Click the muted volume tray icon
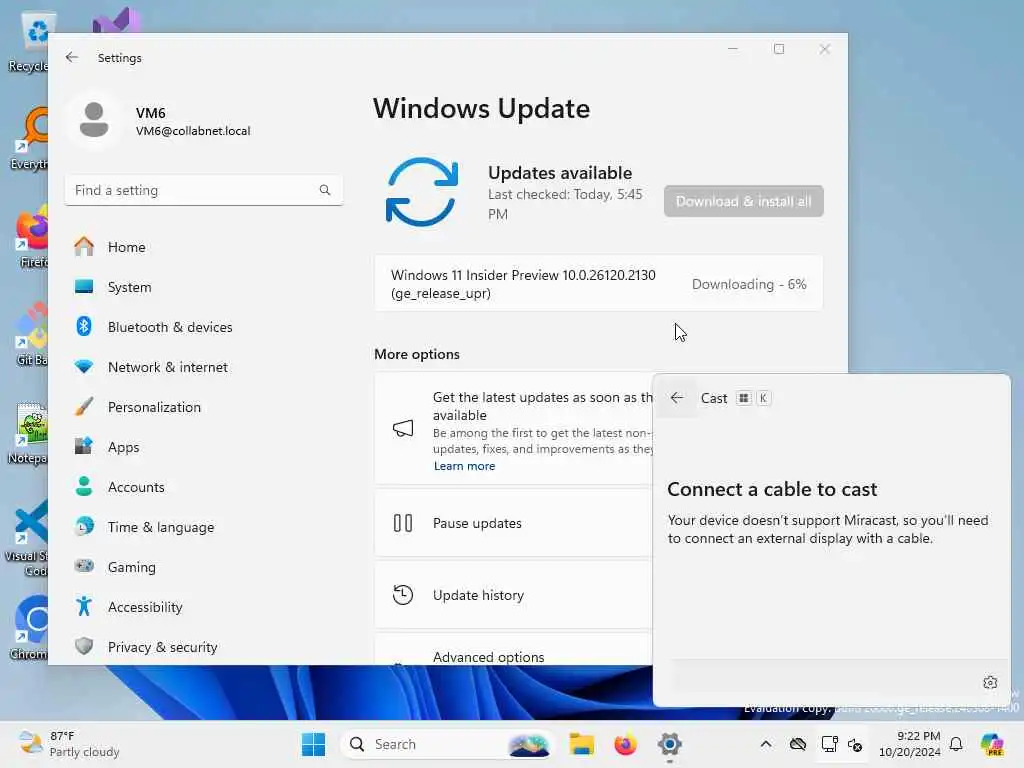1024x768 pixels. pyautogui.click(x=855, y=744)
